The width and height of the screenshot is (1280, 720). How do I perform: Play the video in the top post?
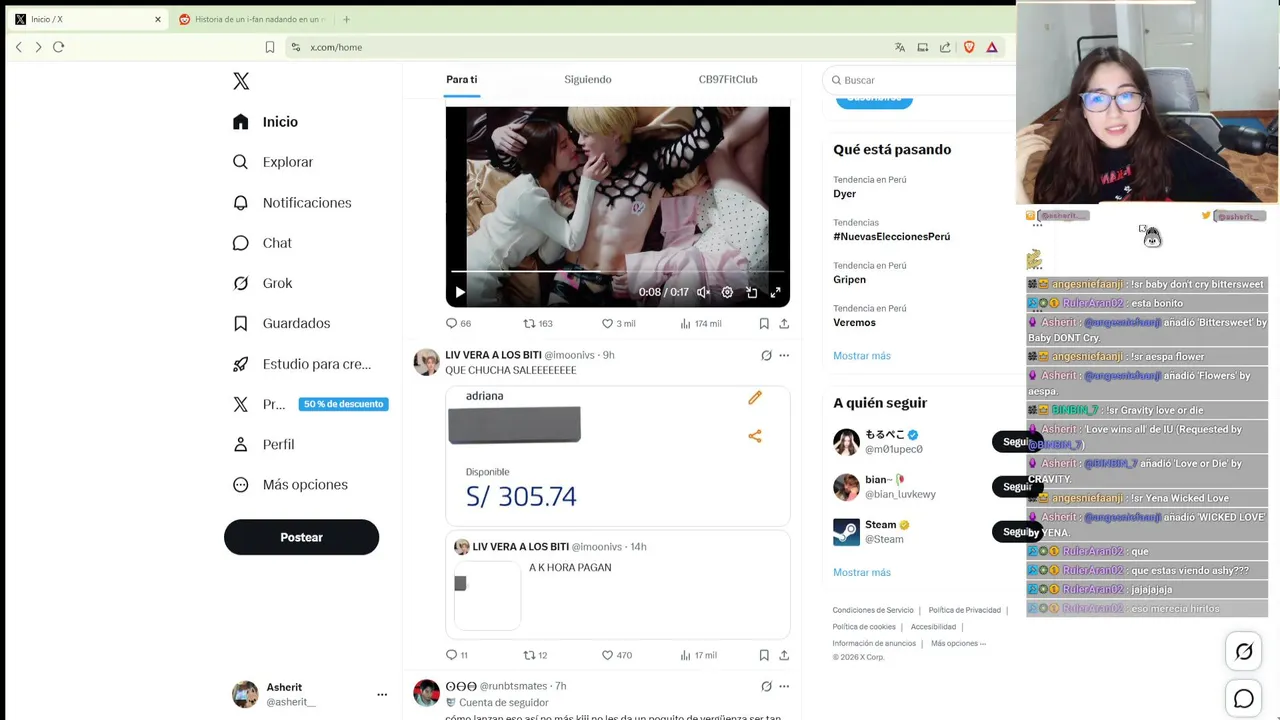pyautogui.click(x=460, y=292)
